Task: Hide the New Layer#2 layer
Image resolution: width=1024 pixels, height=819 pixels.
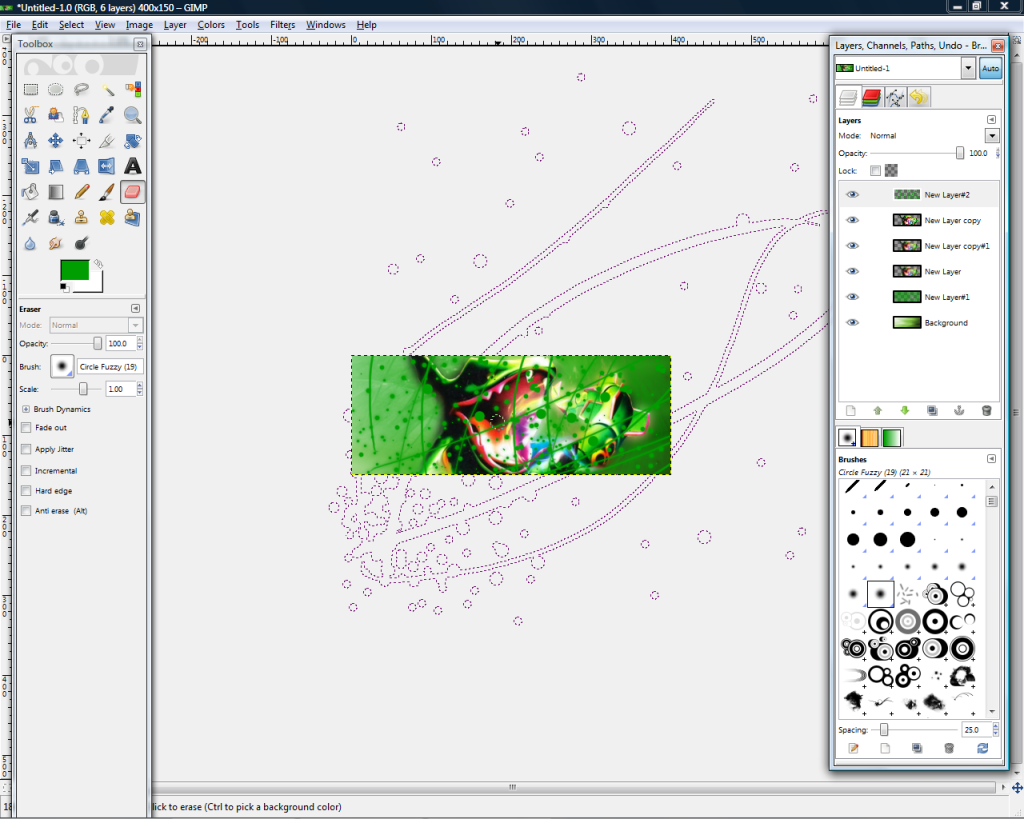Action: pos(852,195)
